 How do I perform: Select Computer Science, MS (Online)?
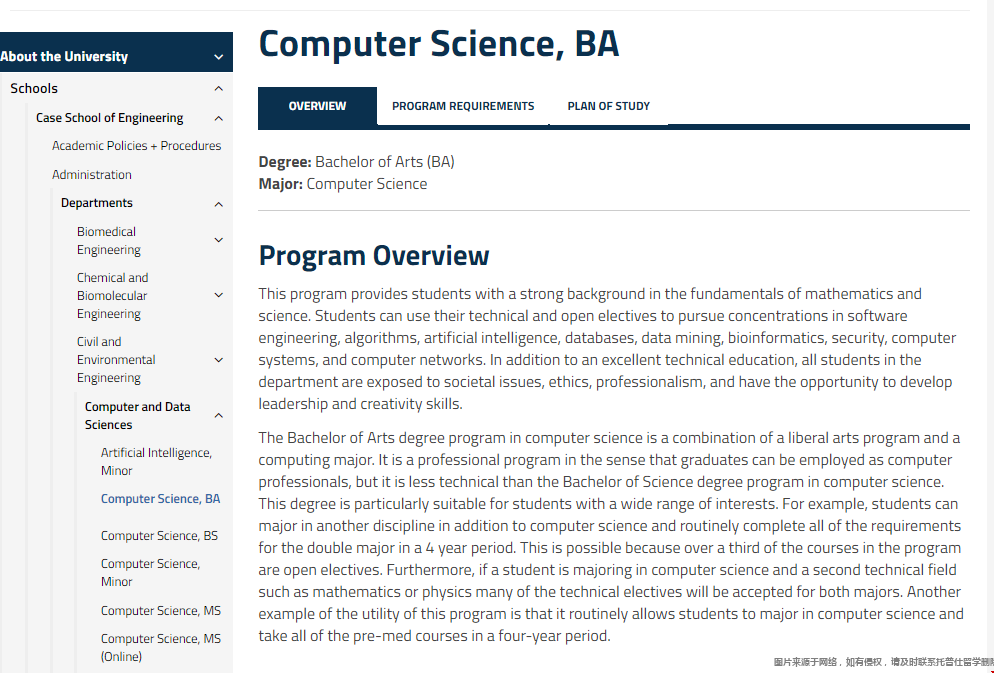point(162,647)
